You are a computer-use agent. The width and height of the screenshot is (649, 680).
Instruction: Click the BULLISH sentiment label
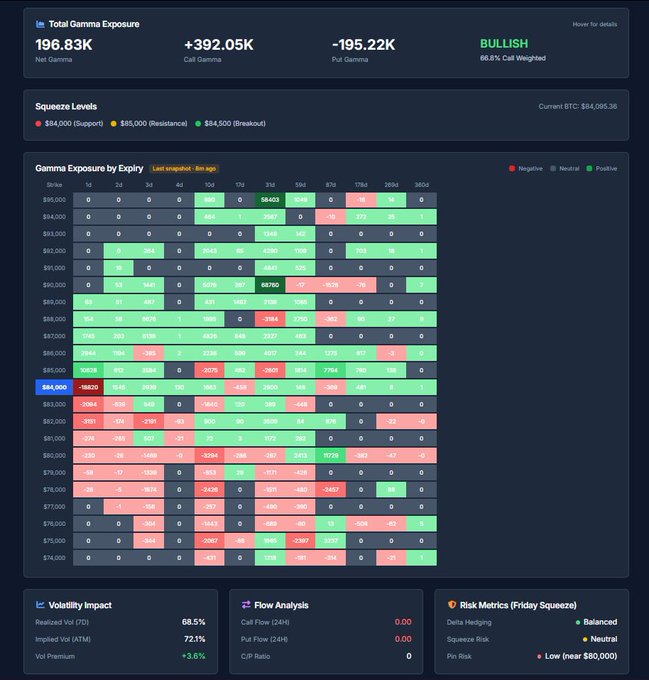point(504,44)
